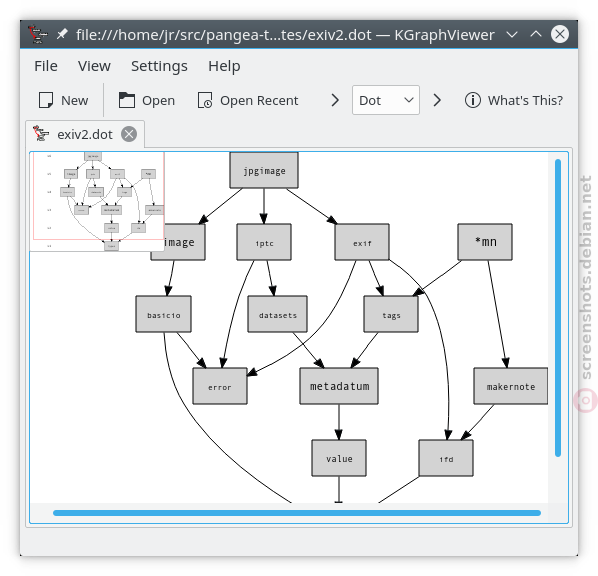
Task: Click the horizontal scrollbar of graph view
Action: click(x=297, y=513)
